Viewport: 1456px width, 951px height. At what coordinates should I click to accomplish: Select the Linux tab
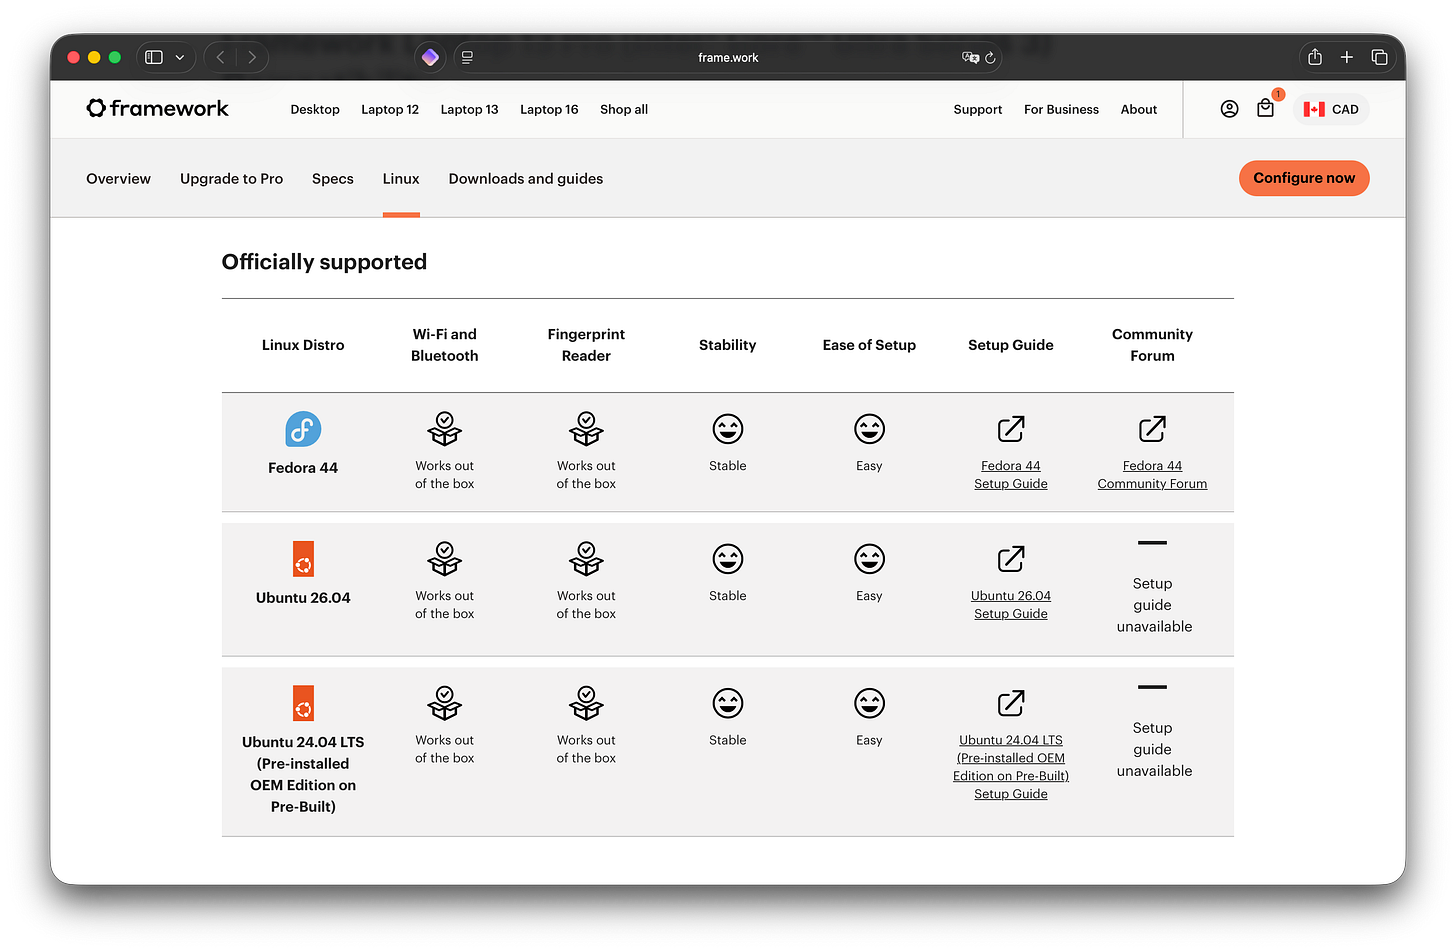401,178
